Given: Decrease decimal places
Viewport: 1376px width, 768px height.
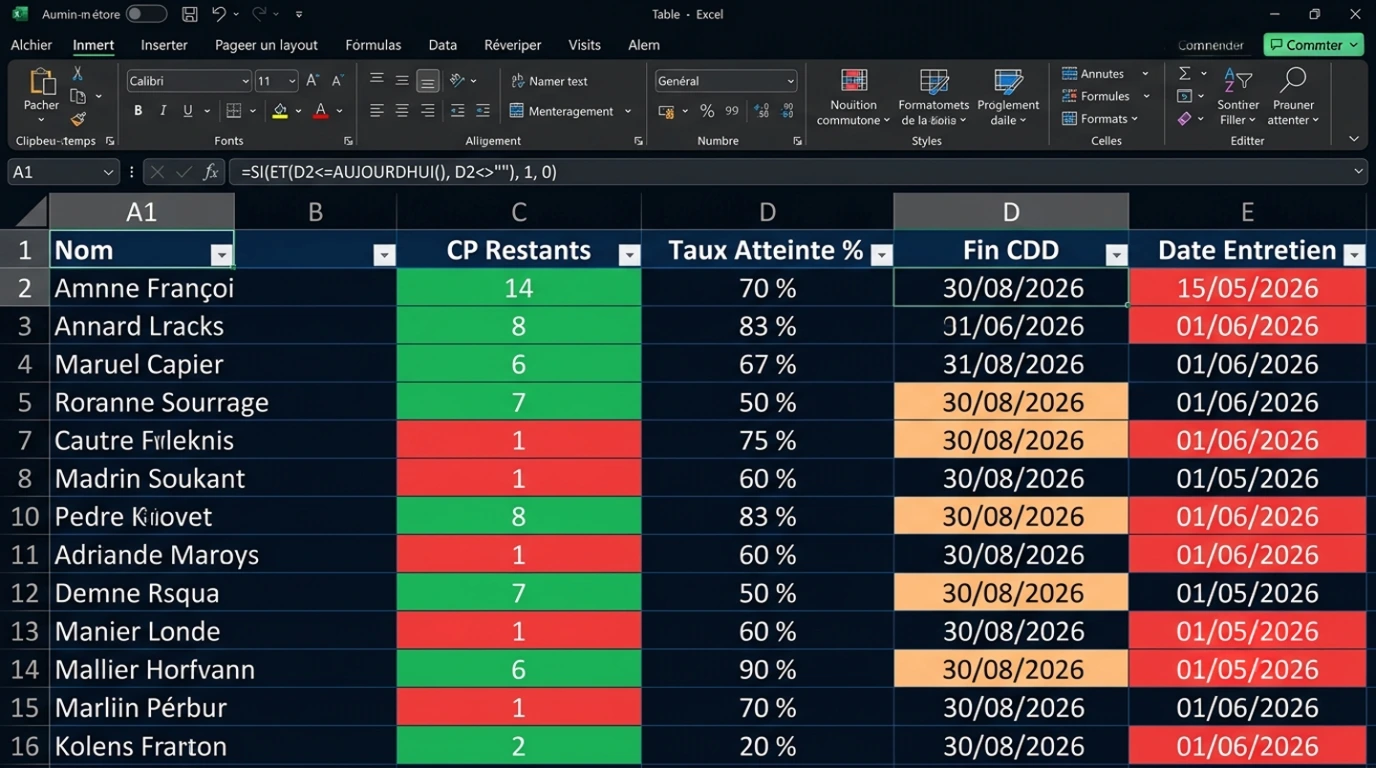Looking at the screenshot, I should [788, 111].
